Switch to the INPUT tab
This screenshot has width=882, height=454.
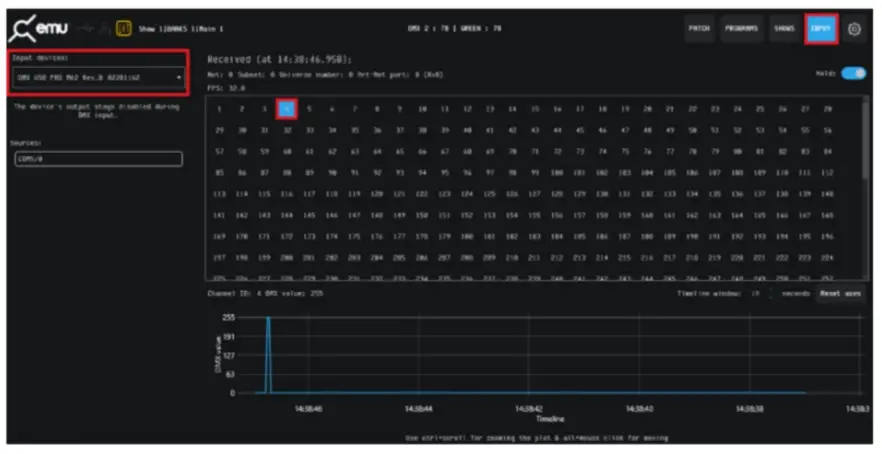[x=821, y=29]
